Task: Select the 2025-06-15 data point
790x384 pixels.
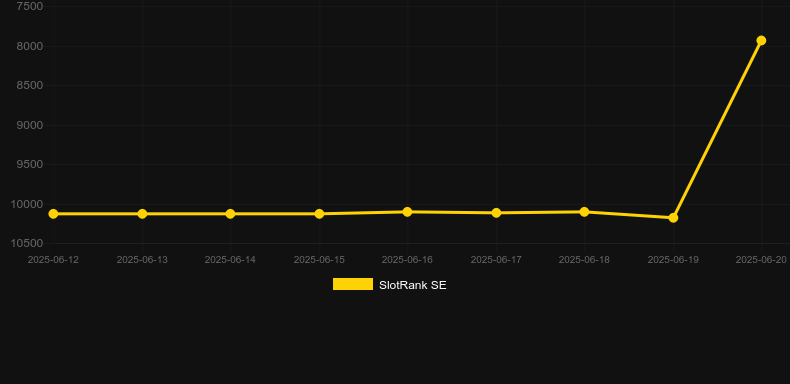Action: [319, 214]
